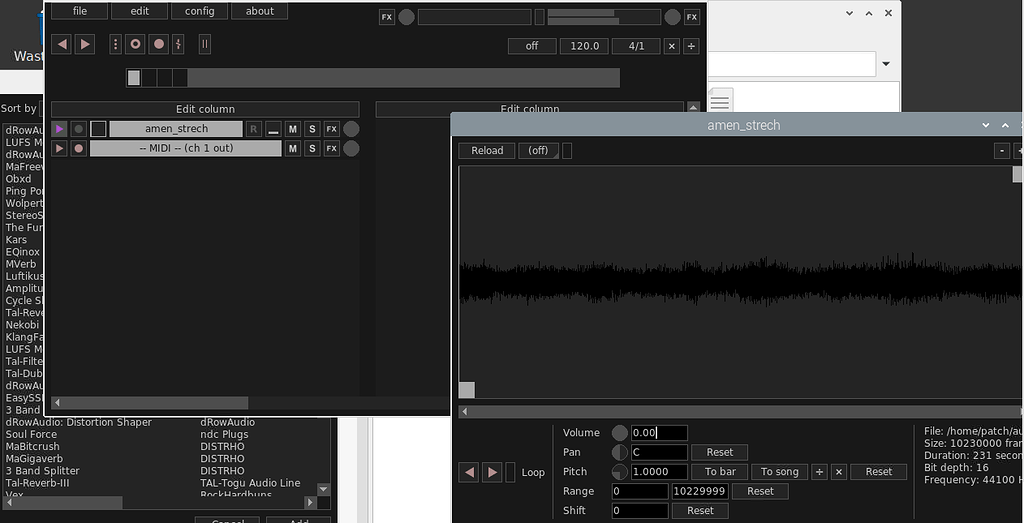The width and height of the screenshot is (1024, 523).
Task: Toggle R read-actions on amen_strech
Action: tap(253, 129)
